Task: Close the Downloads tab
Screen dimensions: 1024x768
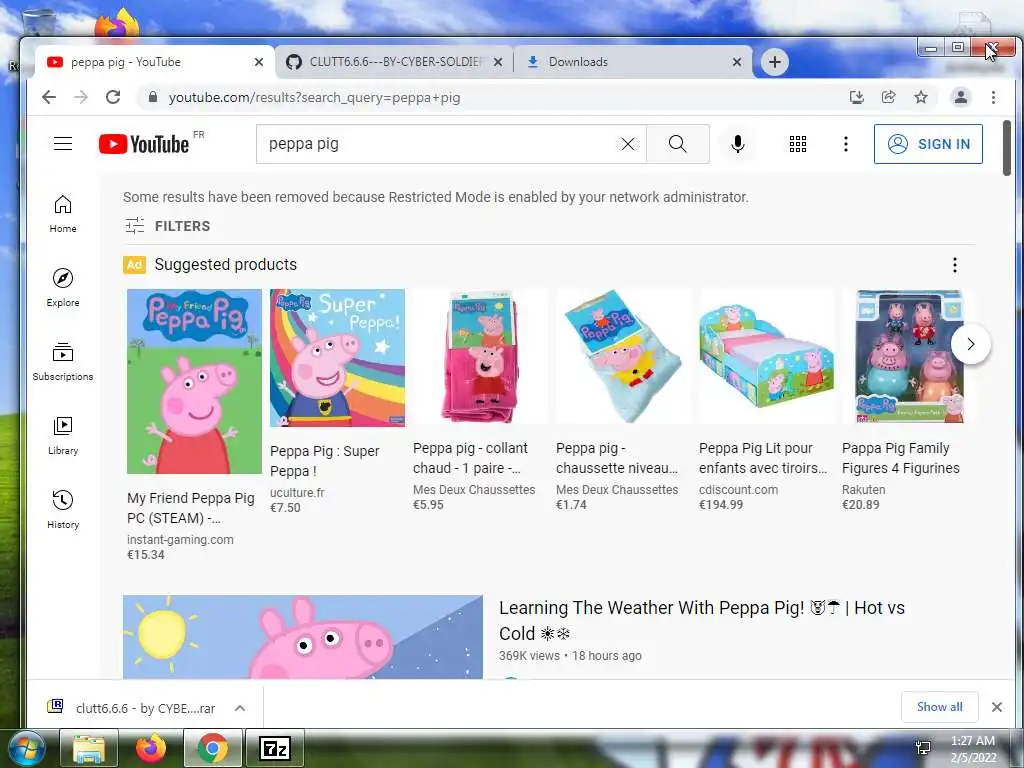Action: coord(737,62)
